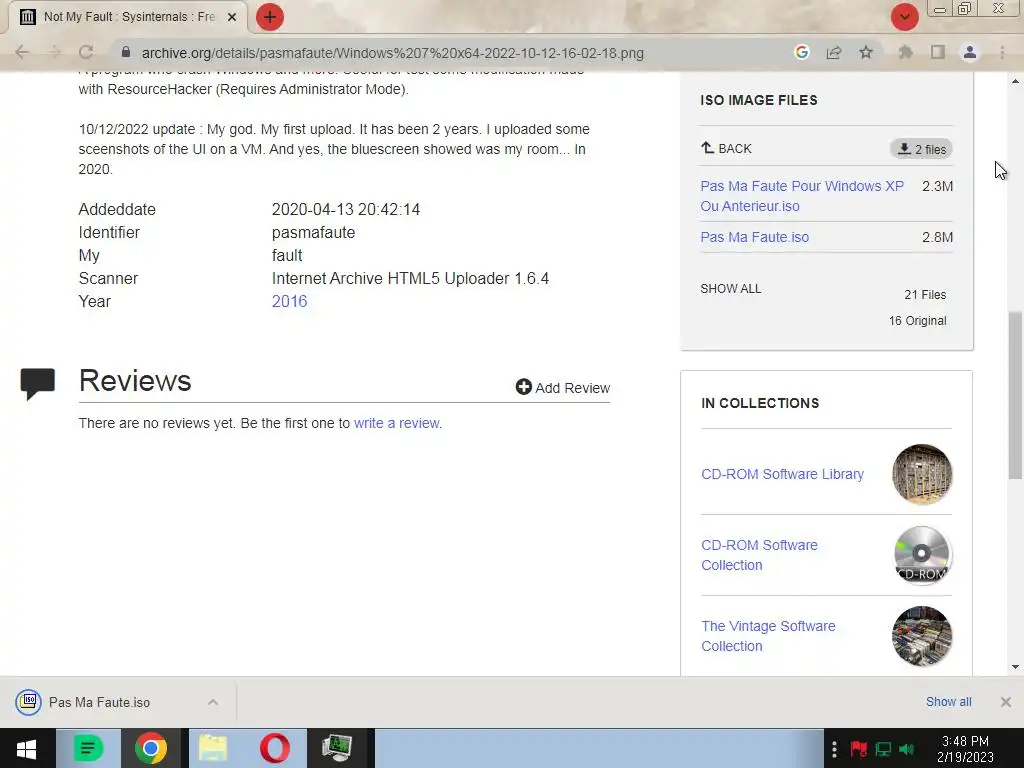Close the downloads bar
The height and width of the screenshot is (768, 1024).
point(1006,702)
